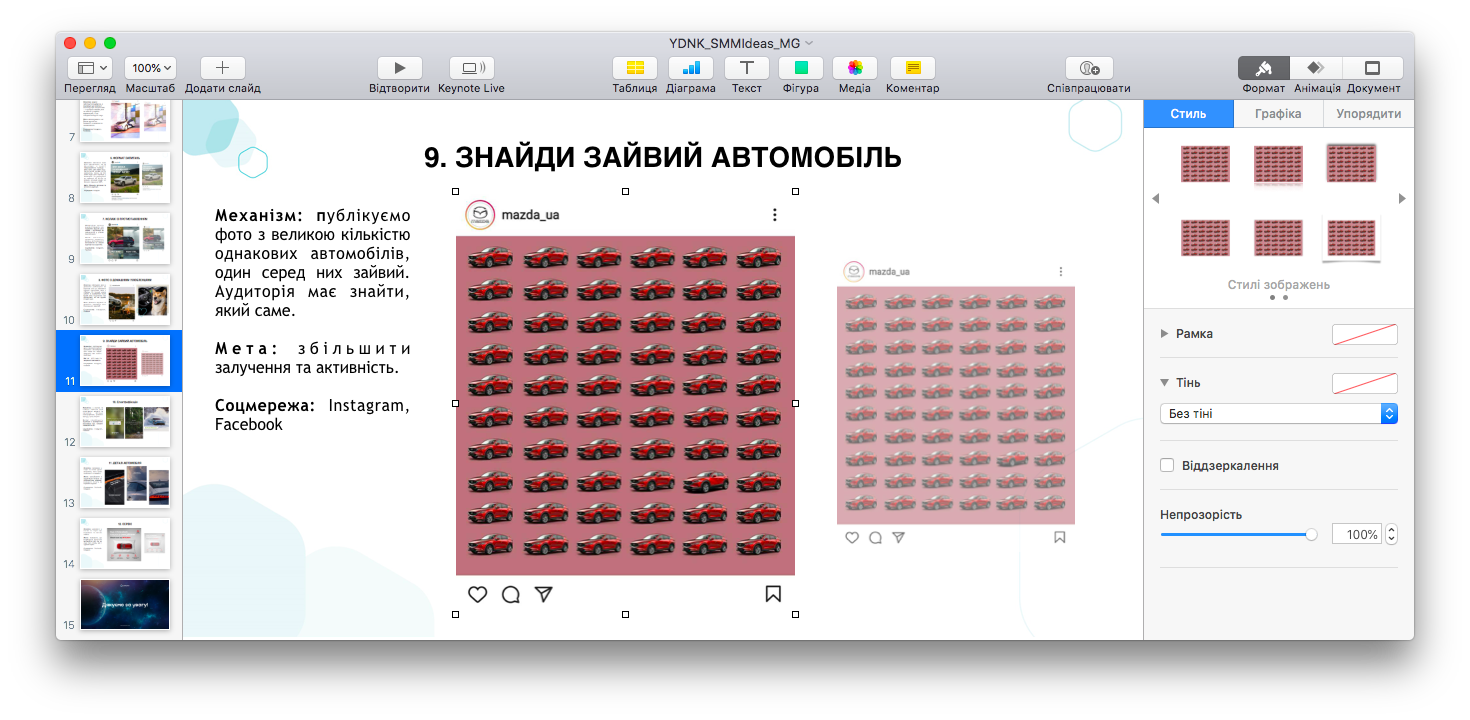The width and height of the screenshot is (1470, 720).
Task: Click the mazda_ua avatar in large post
Action: [x=479, y=214]
